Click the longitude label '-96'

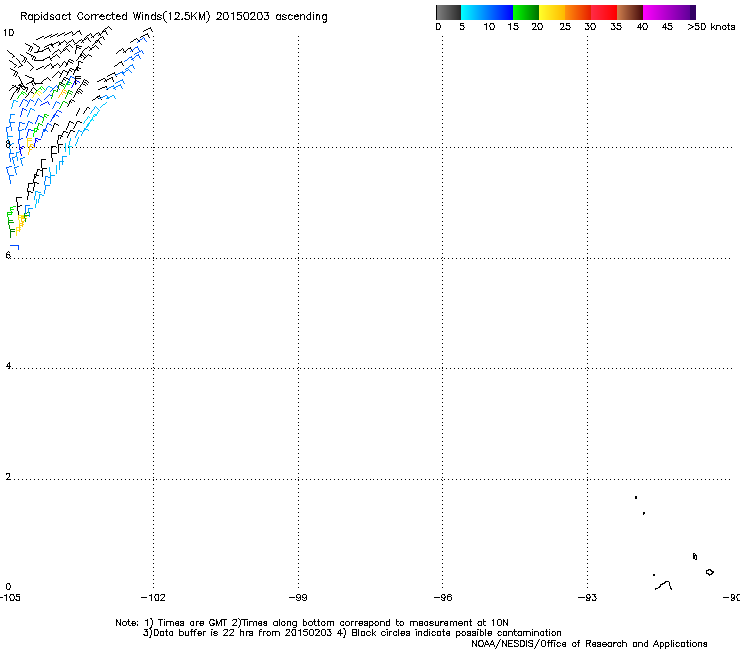pyautogui.click(x=443, y=598)
